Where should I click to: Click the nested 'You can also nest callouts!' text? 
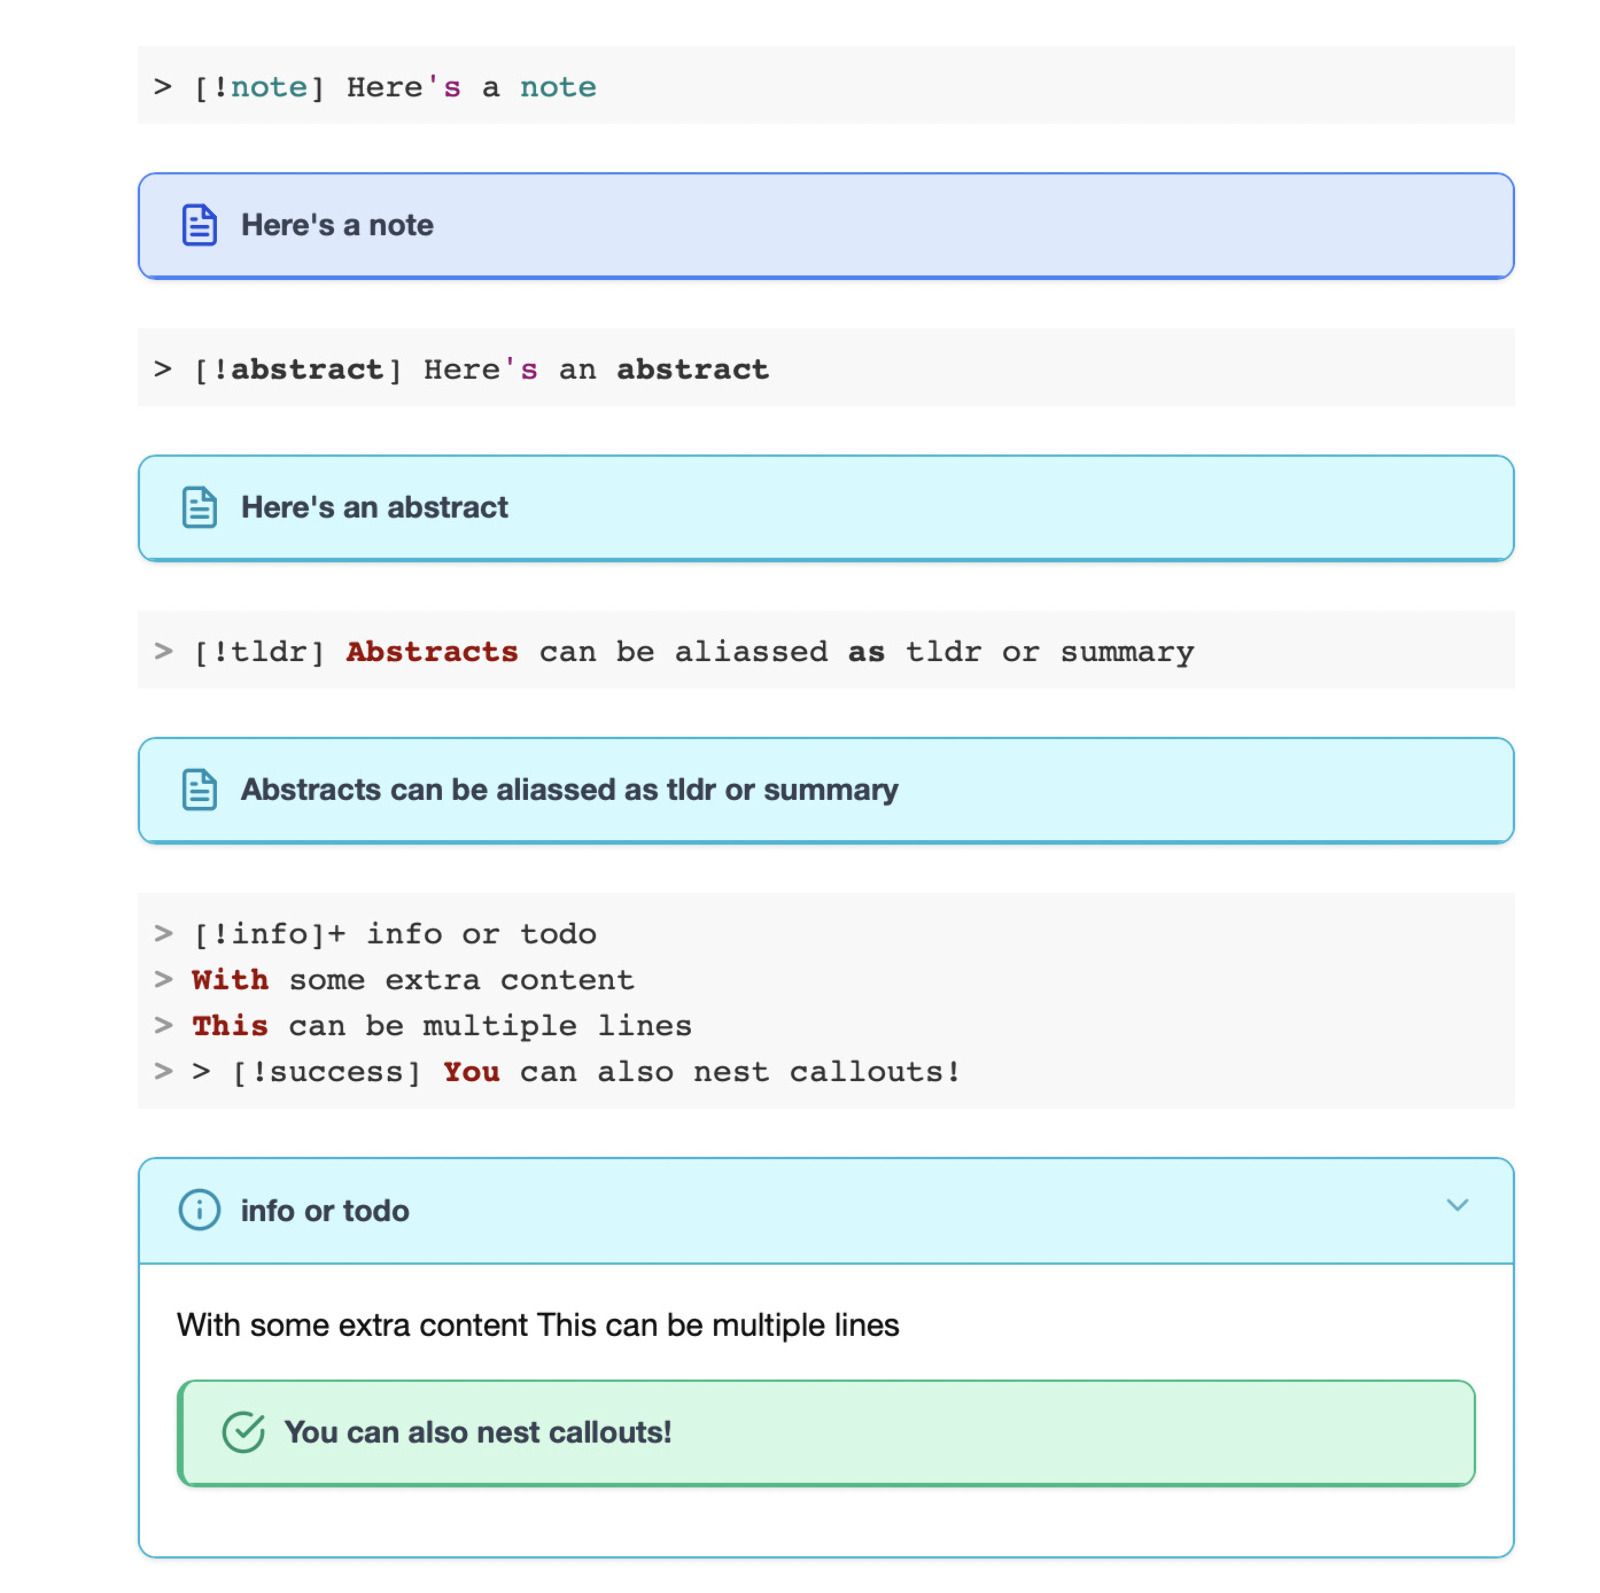(477, 1432)
